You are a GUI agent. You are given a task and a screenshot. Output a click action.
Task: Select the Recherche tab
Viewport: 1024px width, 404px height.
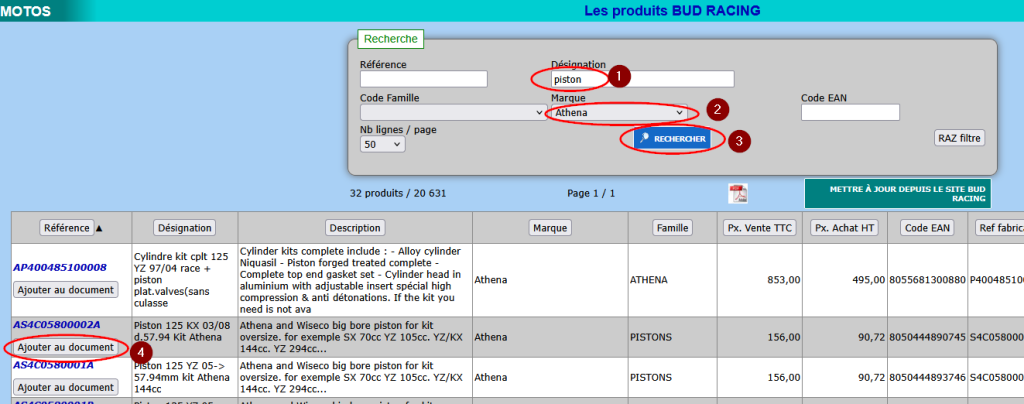pyautogui.click(x=391, y=39)
